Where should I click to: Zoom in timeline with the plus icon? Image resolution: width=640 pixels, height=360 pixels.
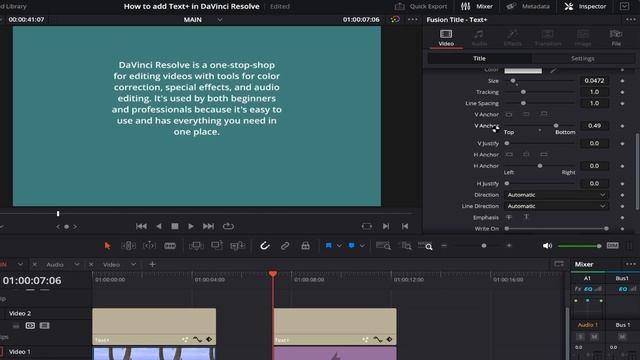point(509,246)
